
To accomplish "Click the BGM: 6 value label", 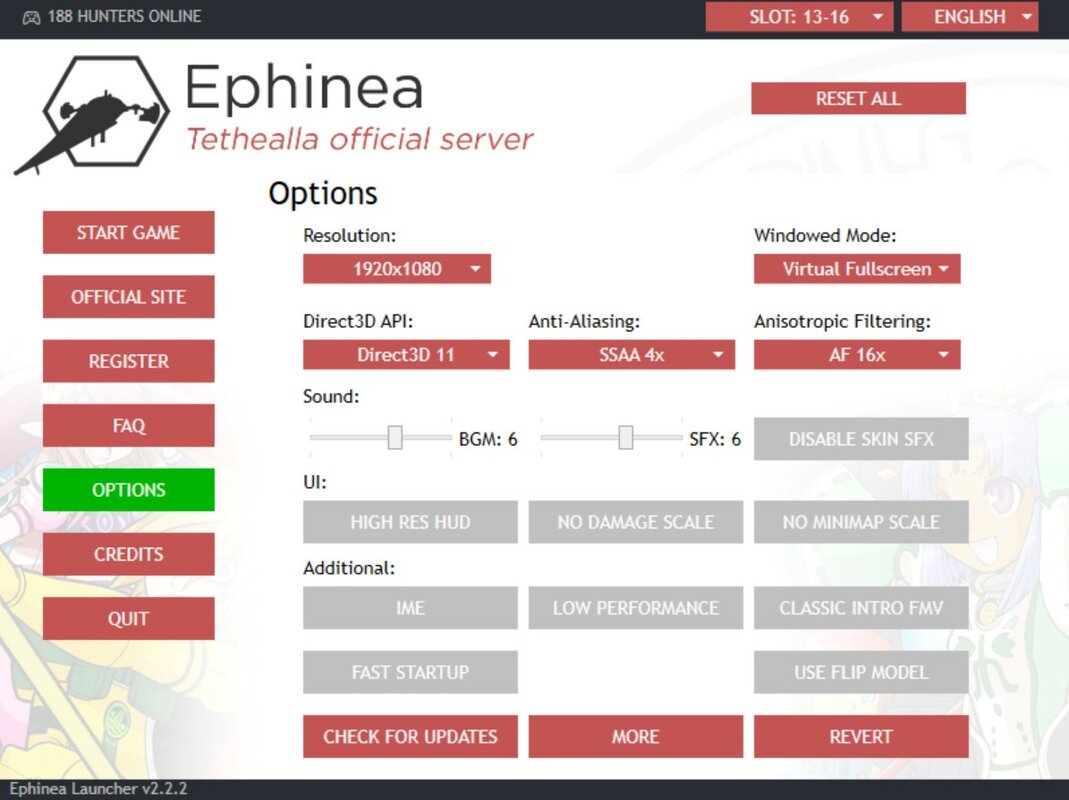I will (488, 439).
